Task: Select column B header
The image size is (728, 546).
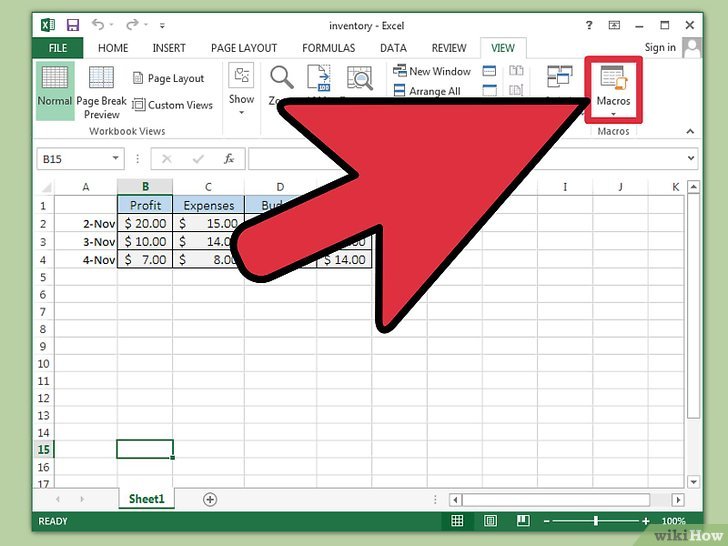Action: pos(145,187)
